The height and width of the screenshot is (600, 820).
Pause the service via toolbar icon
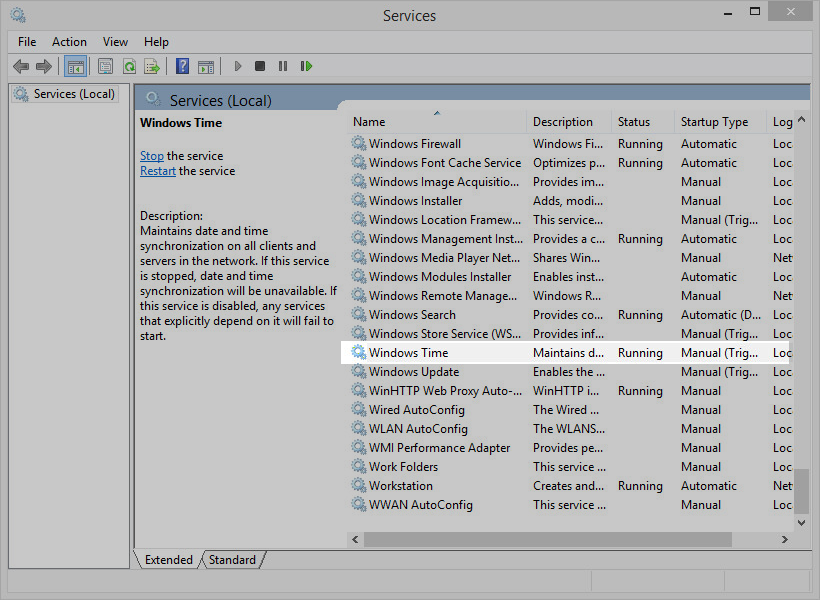[283, 66]
